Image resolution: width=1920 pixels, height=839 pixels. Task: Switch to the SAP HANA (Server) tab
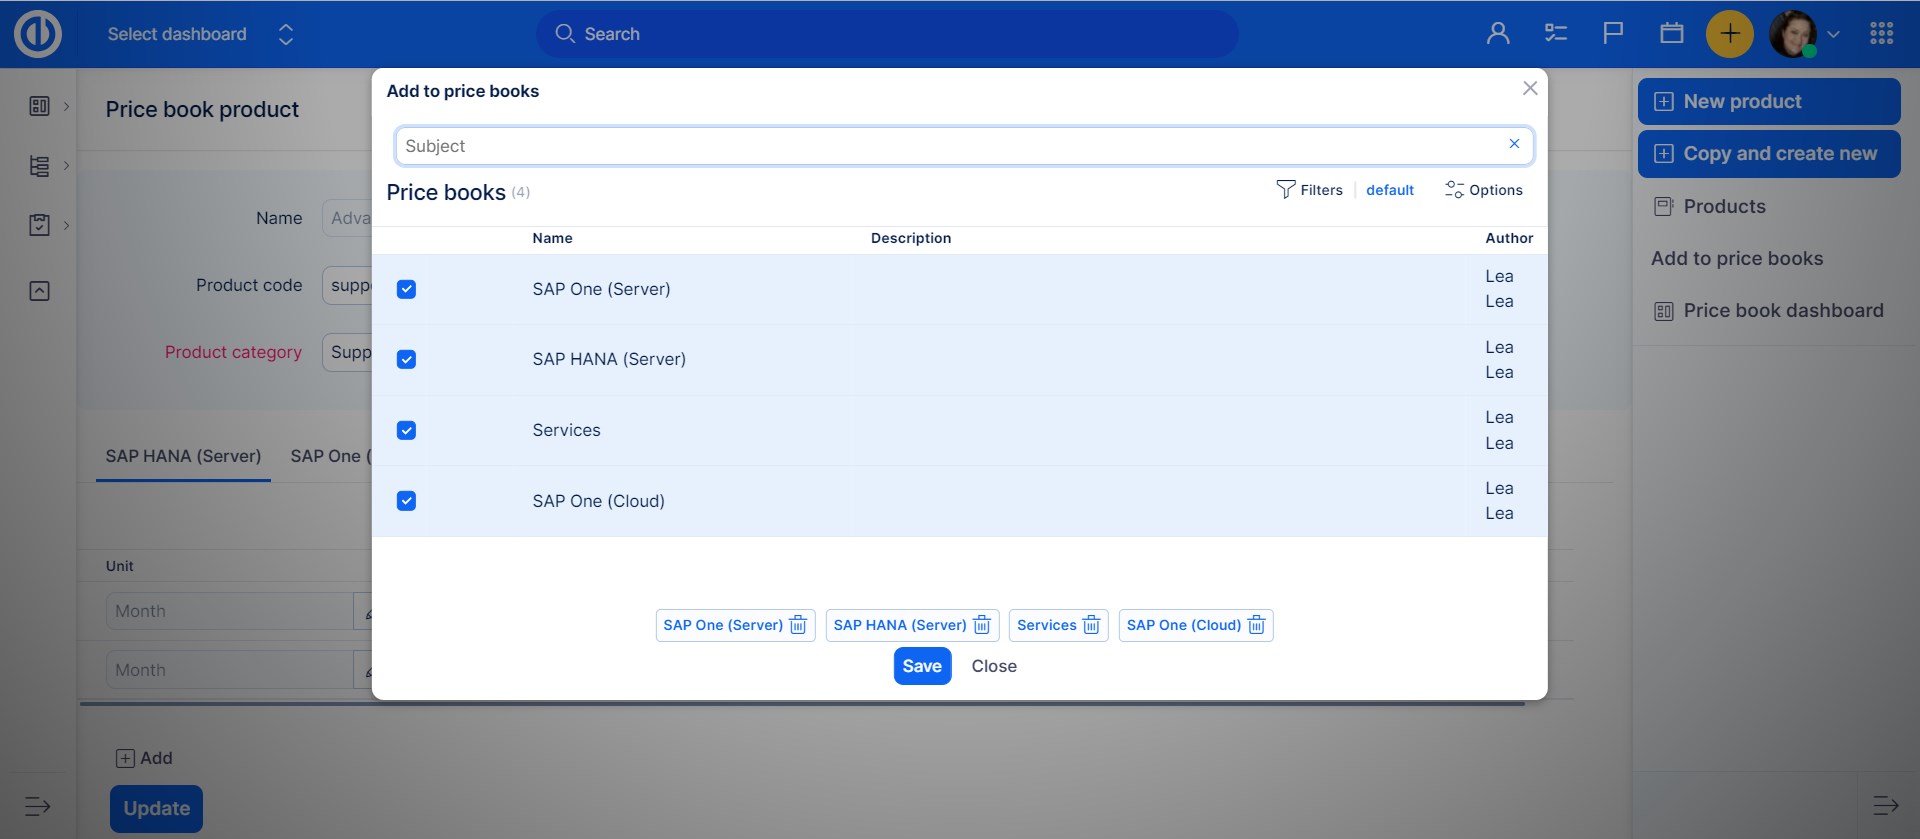(x=183, y=456)
